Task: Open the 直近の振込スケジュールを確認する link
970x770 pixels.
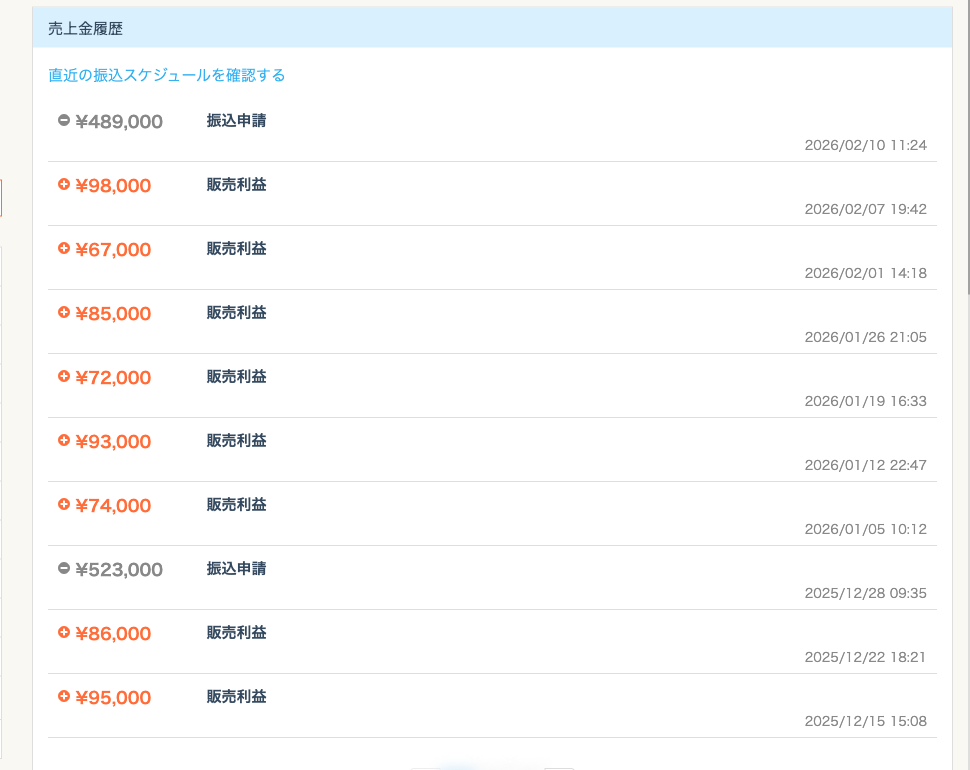Action: click(167, 75)
